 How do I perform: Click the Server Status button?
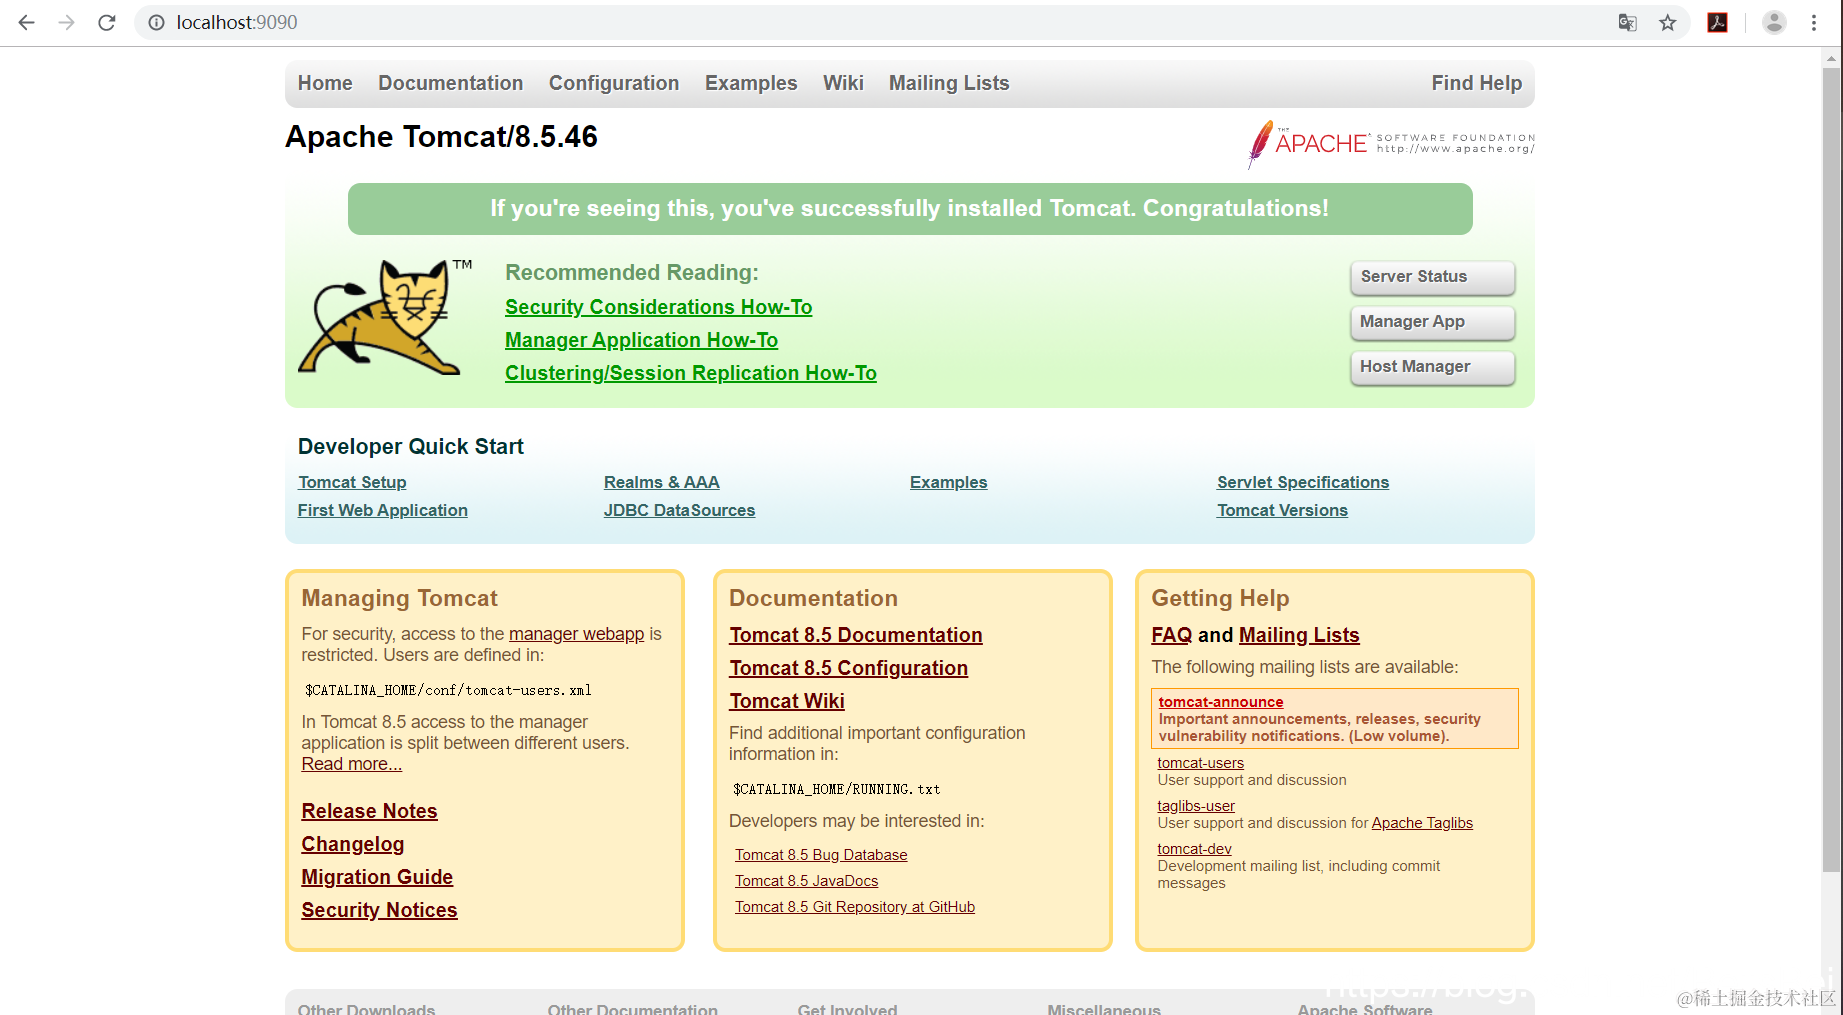1432,277
